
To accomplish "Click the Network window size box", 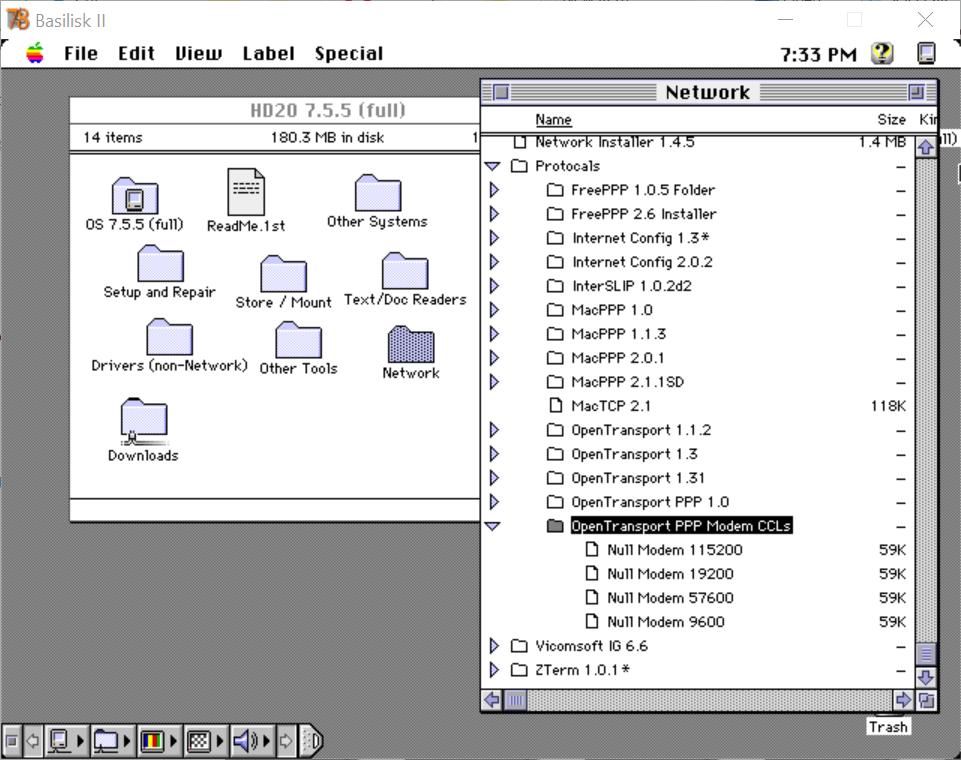I will 926,700.
